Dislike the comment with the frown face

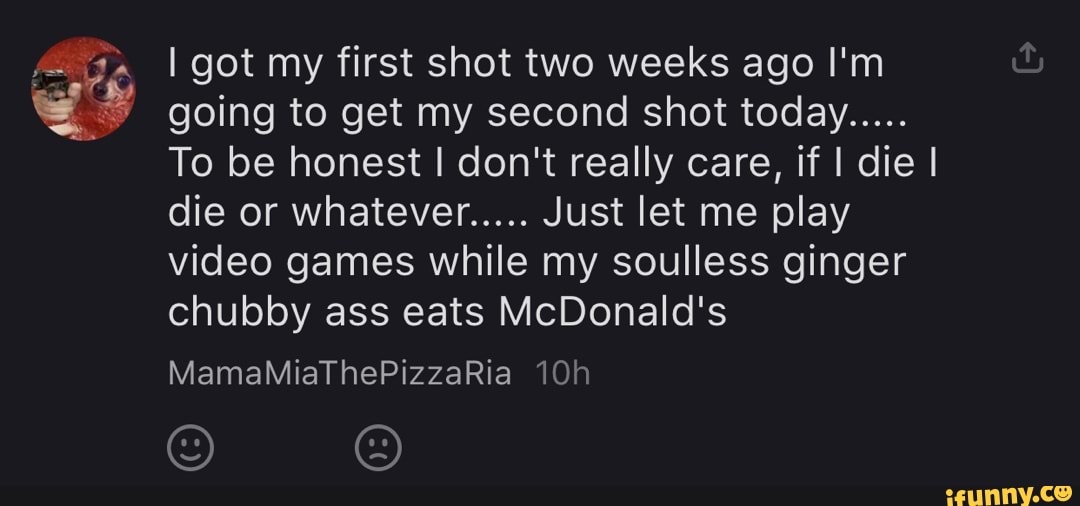coord(379,449)
